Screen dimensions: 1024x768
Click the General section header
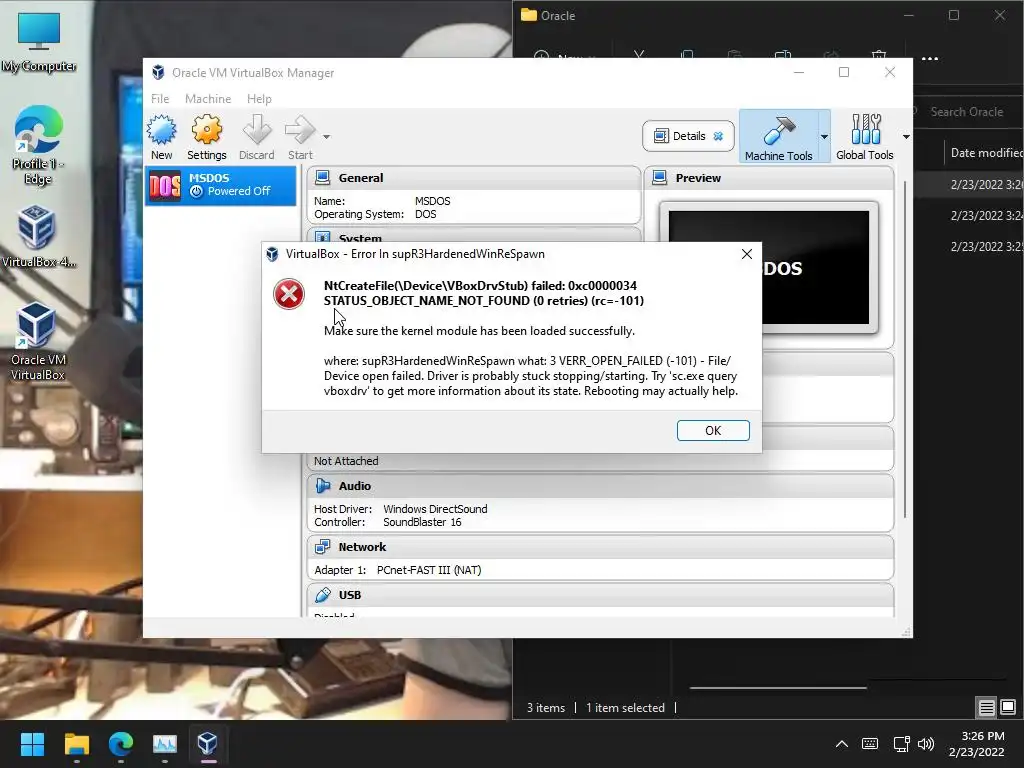[473, 178]
